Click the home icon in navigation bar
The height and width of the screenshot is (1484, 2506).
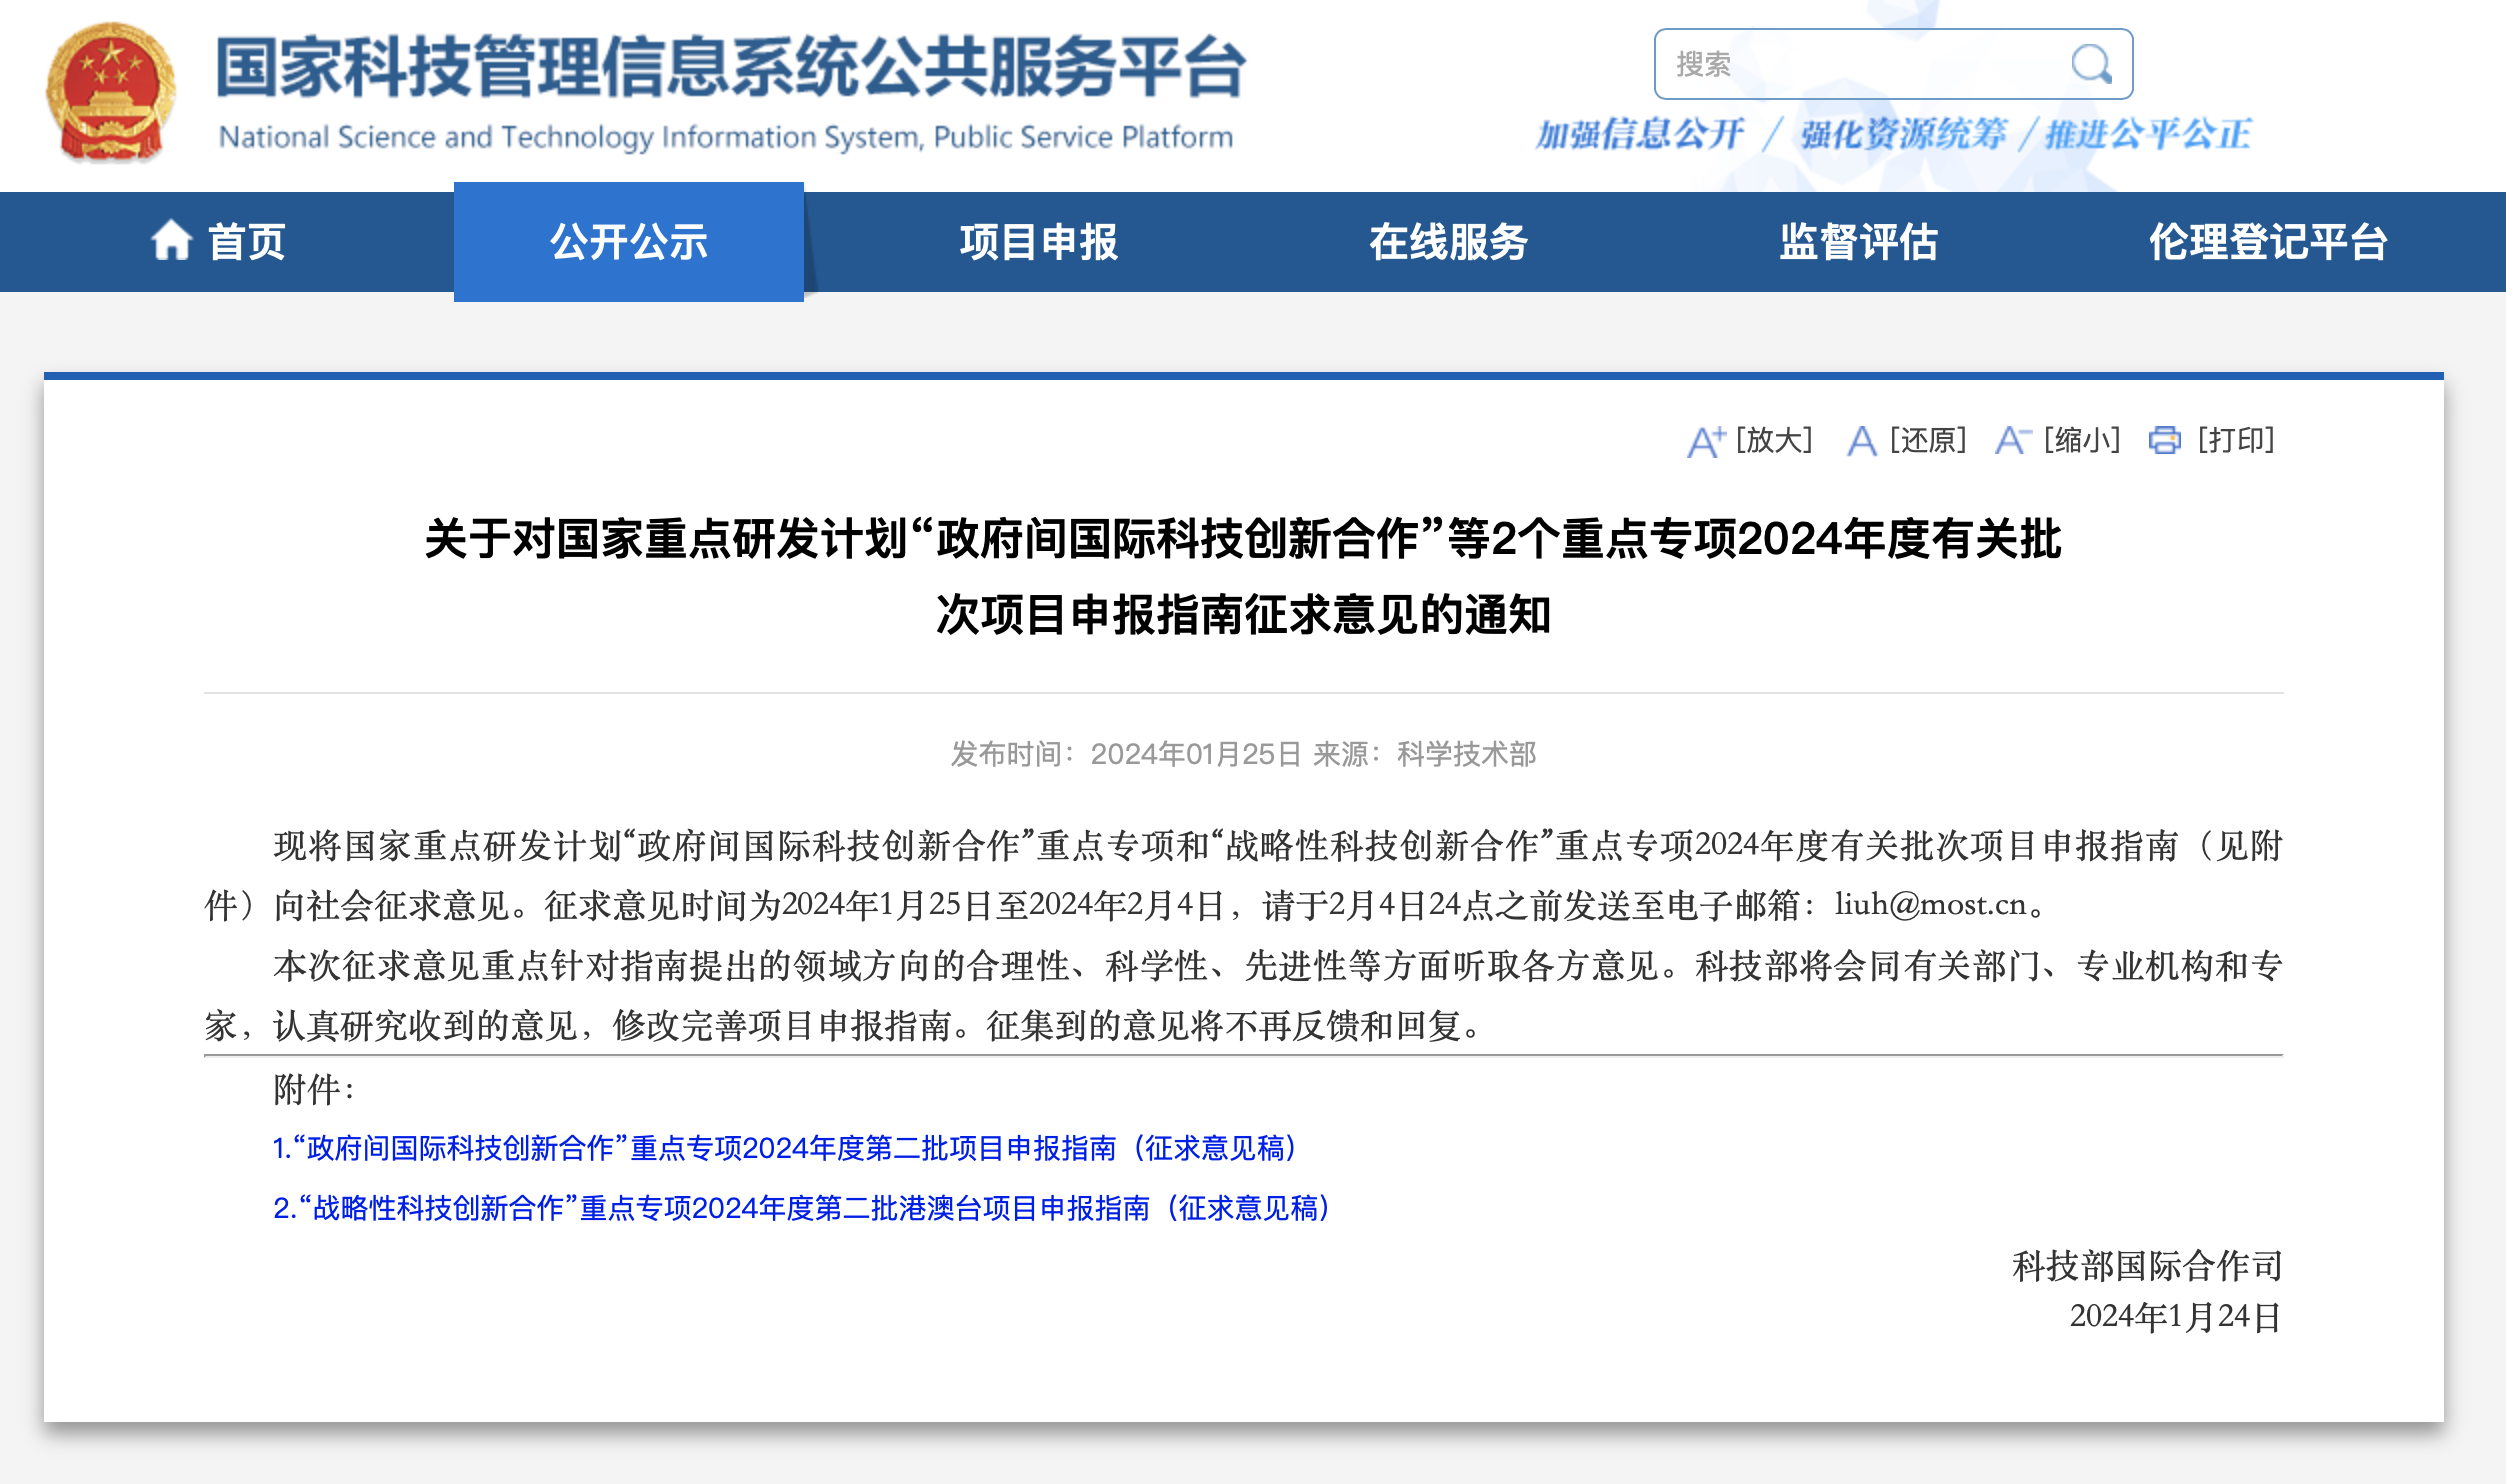[171, 241]
